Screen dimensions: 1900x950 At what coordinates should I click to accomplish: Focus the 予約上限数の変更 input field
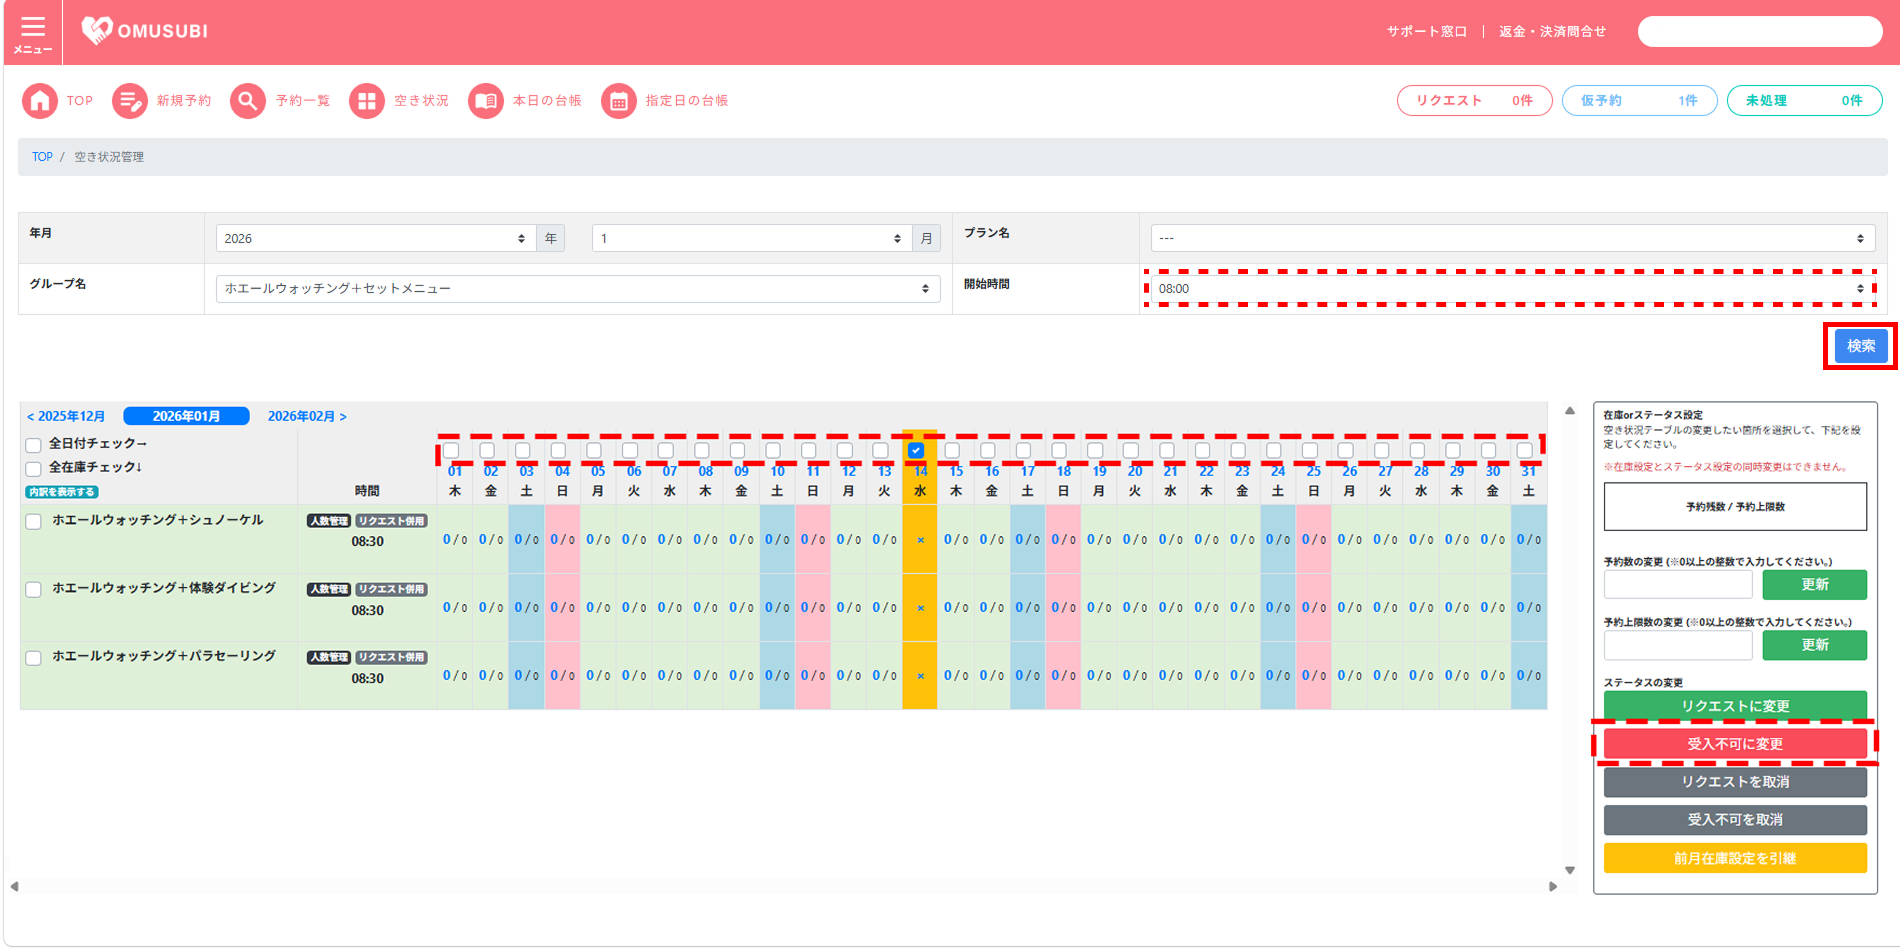(x=1678, y=645)
